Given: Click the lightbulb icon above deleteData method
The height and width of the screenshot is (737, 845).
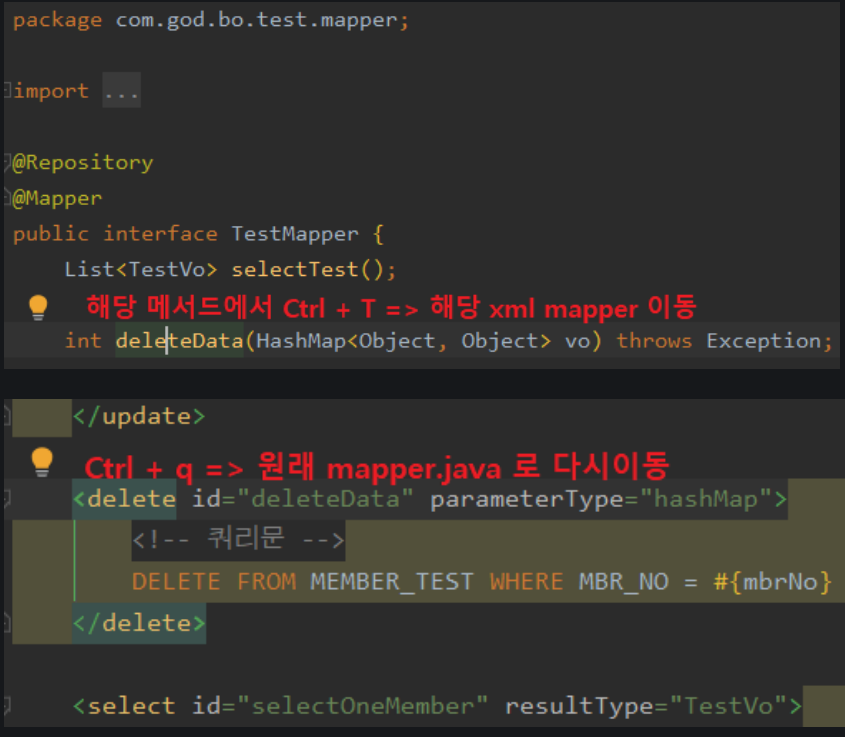Looking at the screenshot, I should (x=38, y=308).
